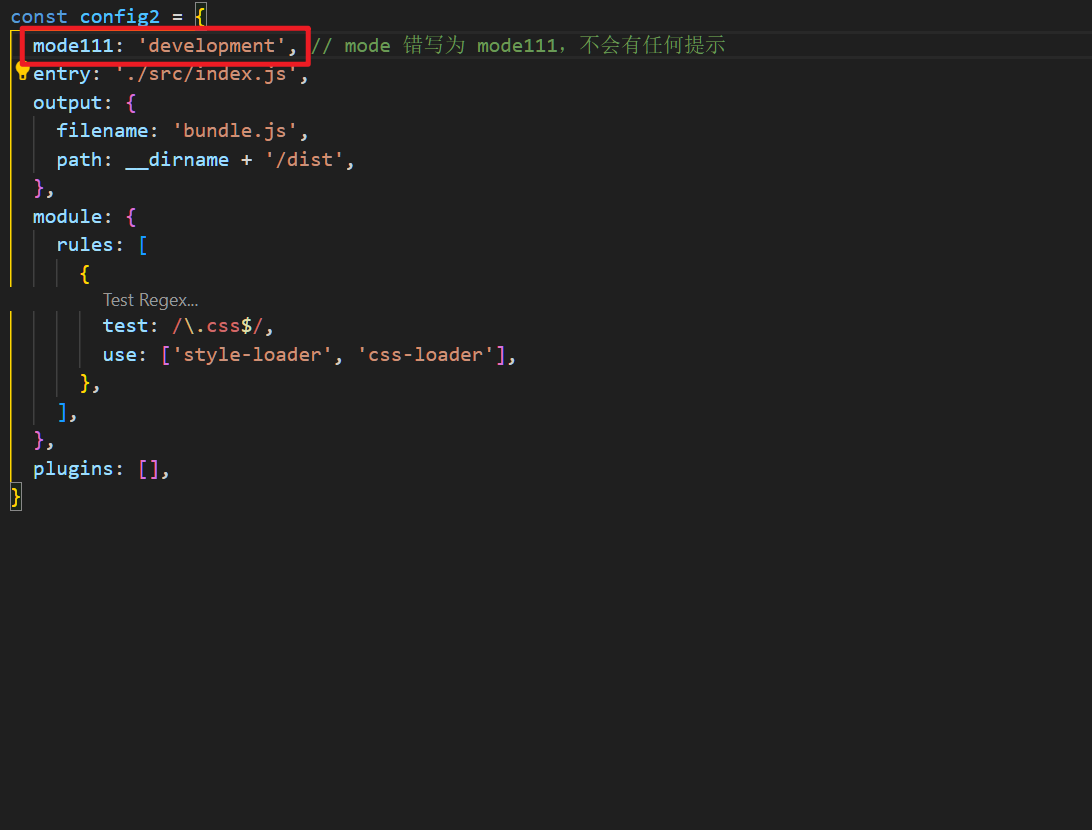Screen dimensions: 1092x830
Task: Click the 'css-loader' string
Action: point(426,355)
